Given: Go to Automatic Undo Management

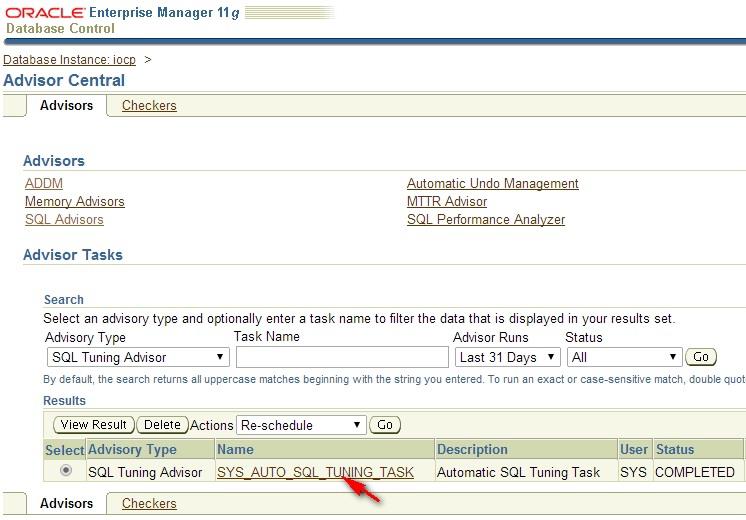Looking at the screenshot, I should pyautogui.click(x=492, y=184).
